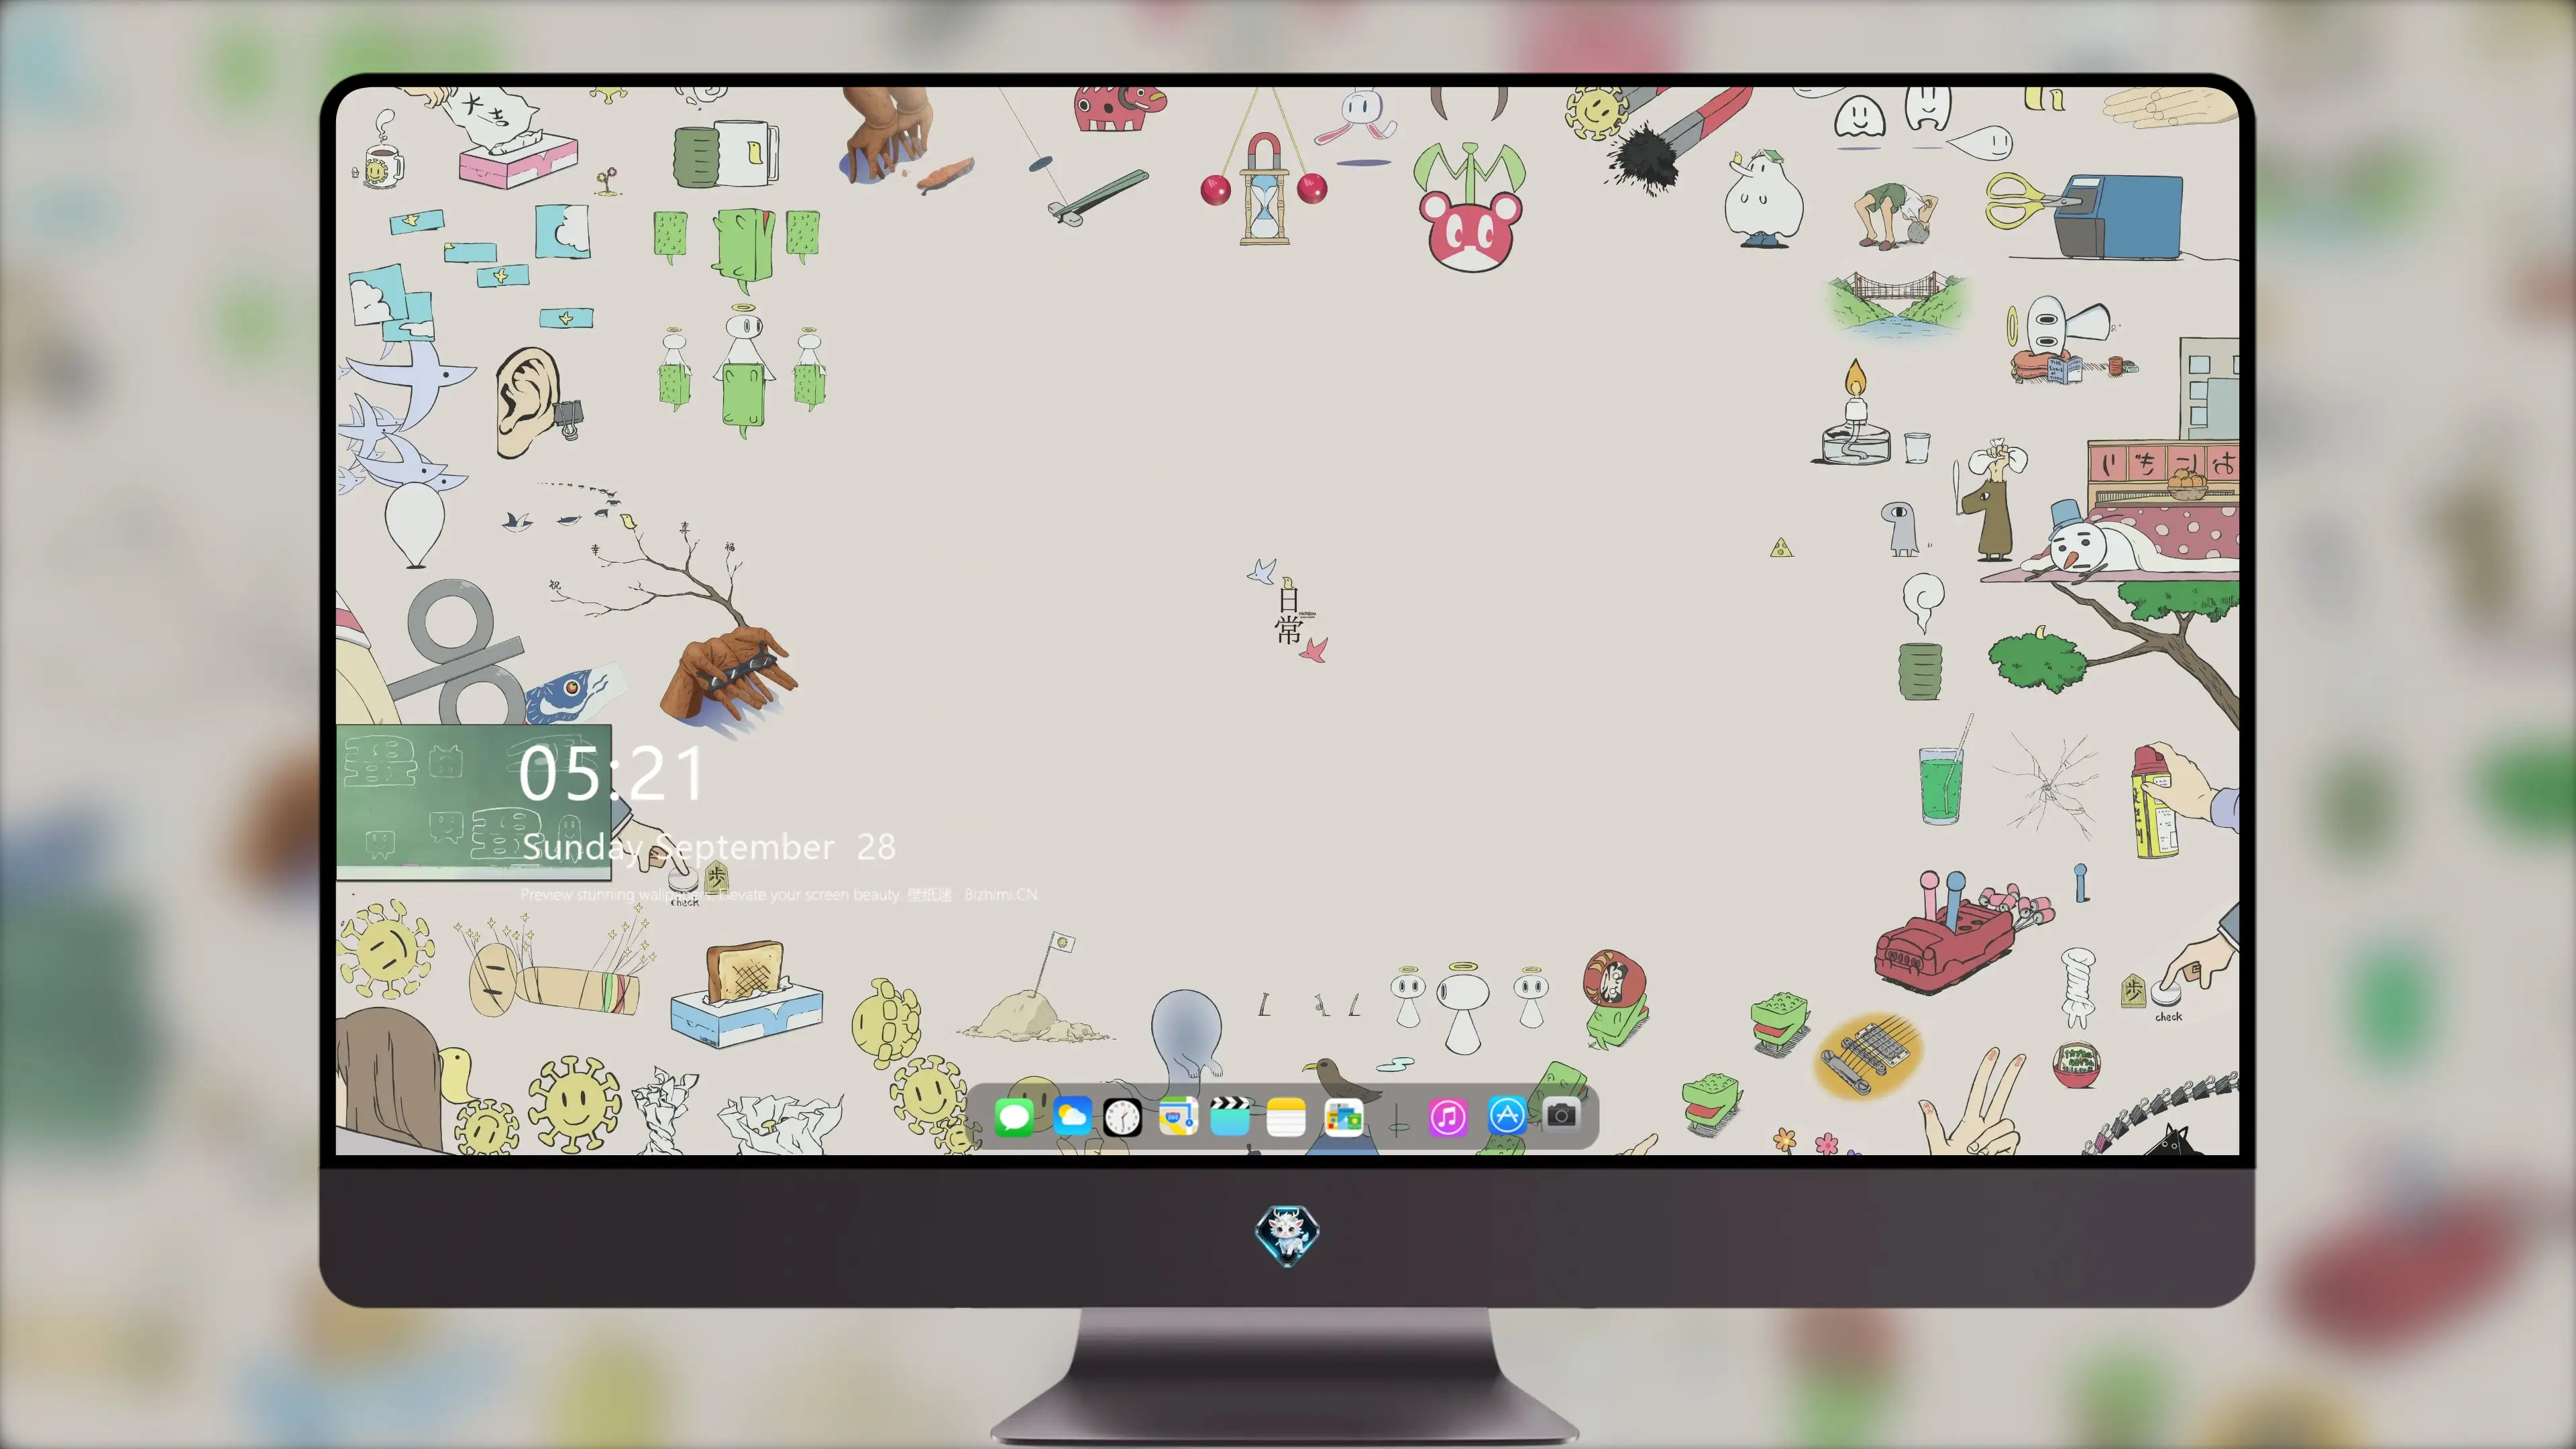Open the yellow Notes app

[x=1286, y=1116]
